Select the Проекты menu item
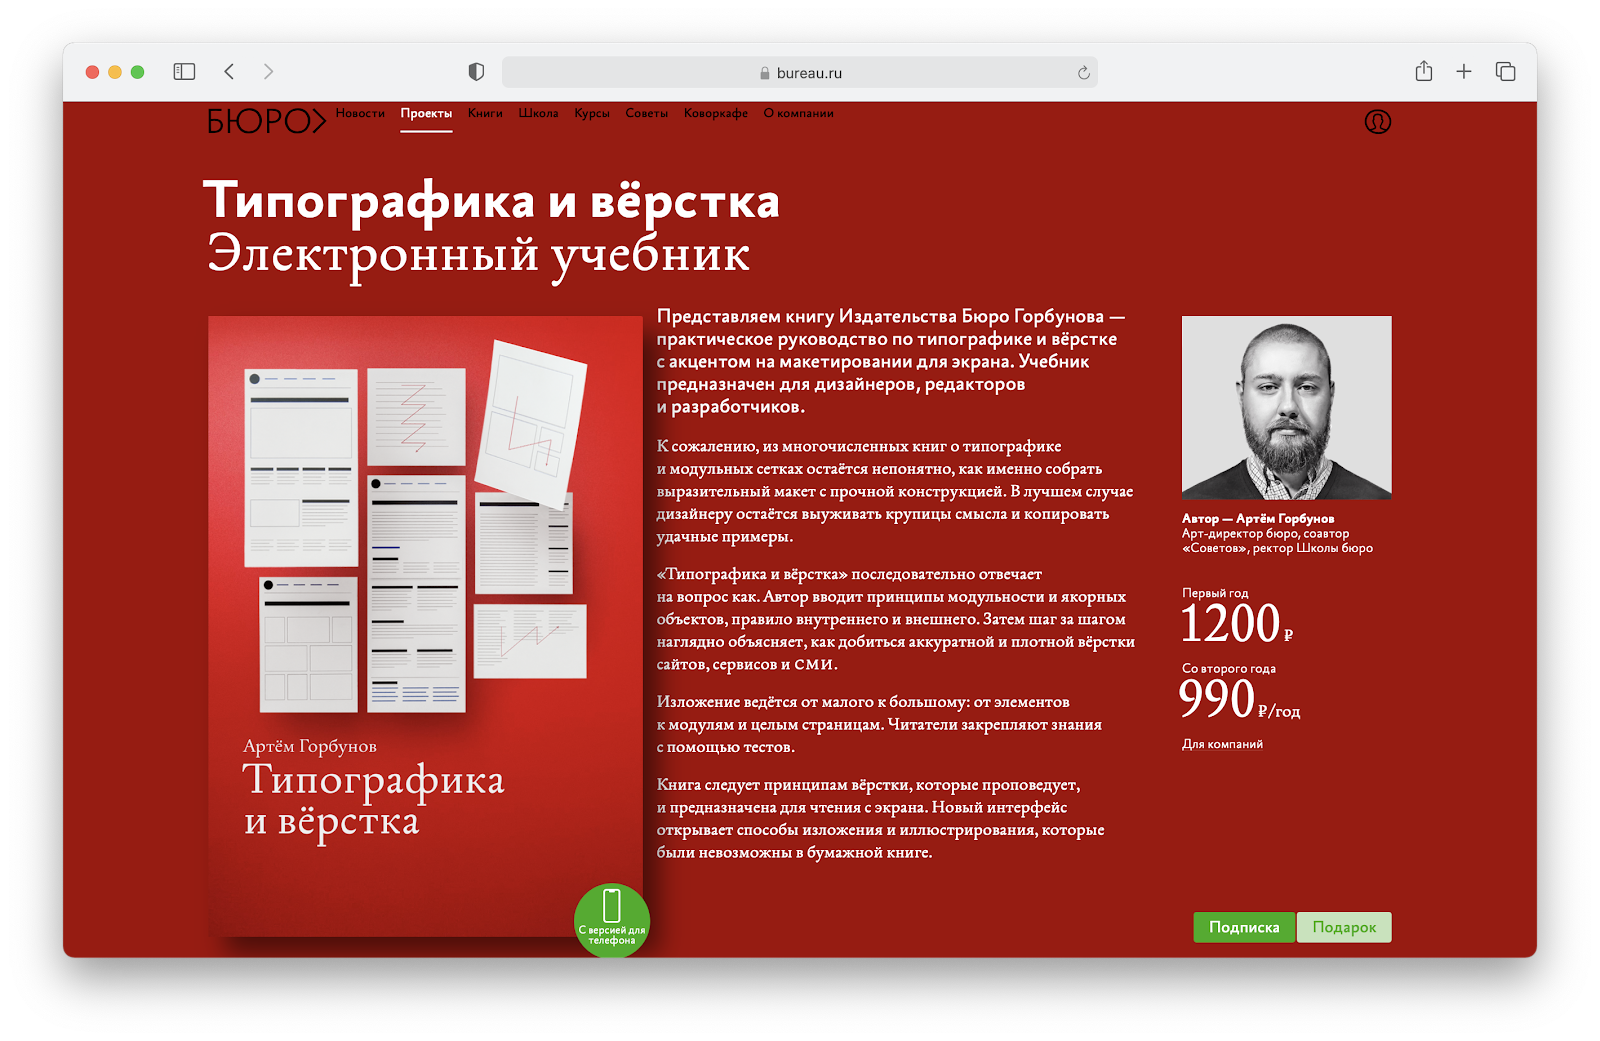Screen dimensions: 1600x1041 pos(426,114)
